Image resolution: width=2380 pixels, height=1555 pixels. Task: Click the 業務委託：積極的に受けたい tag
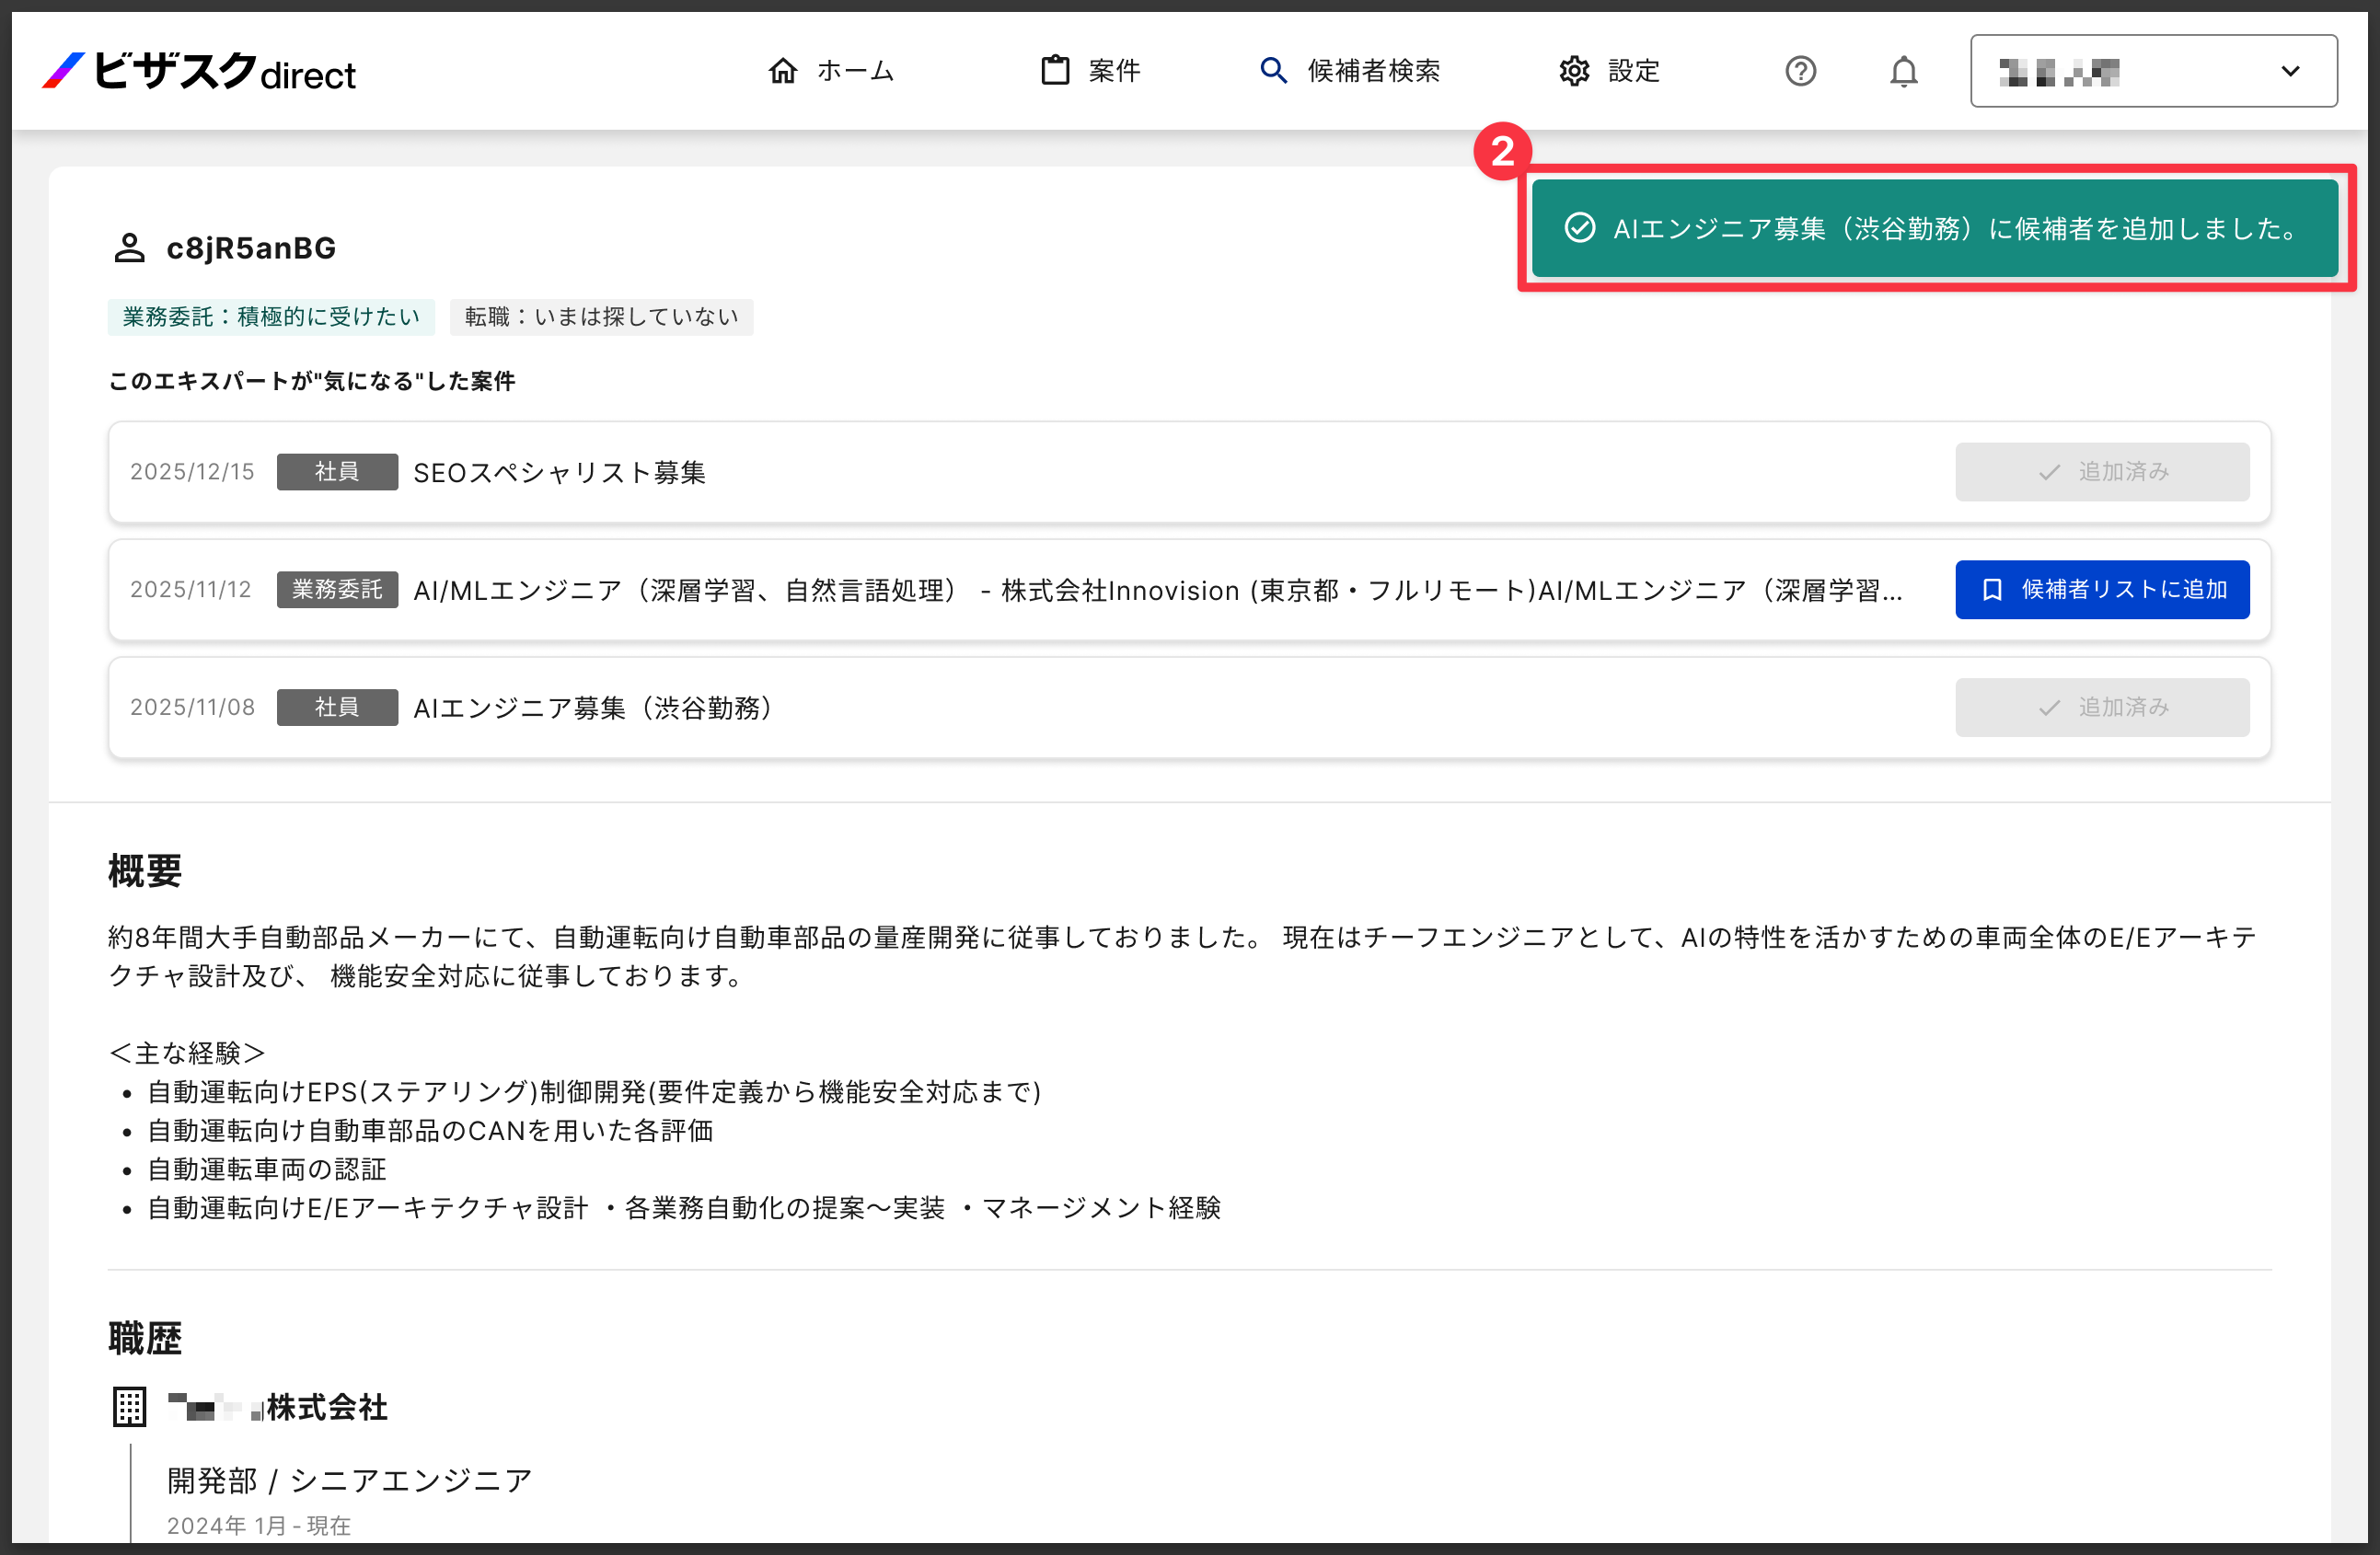tap(271, 317)
